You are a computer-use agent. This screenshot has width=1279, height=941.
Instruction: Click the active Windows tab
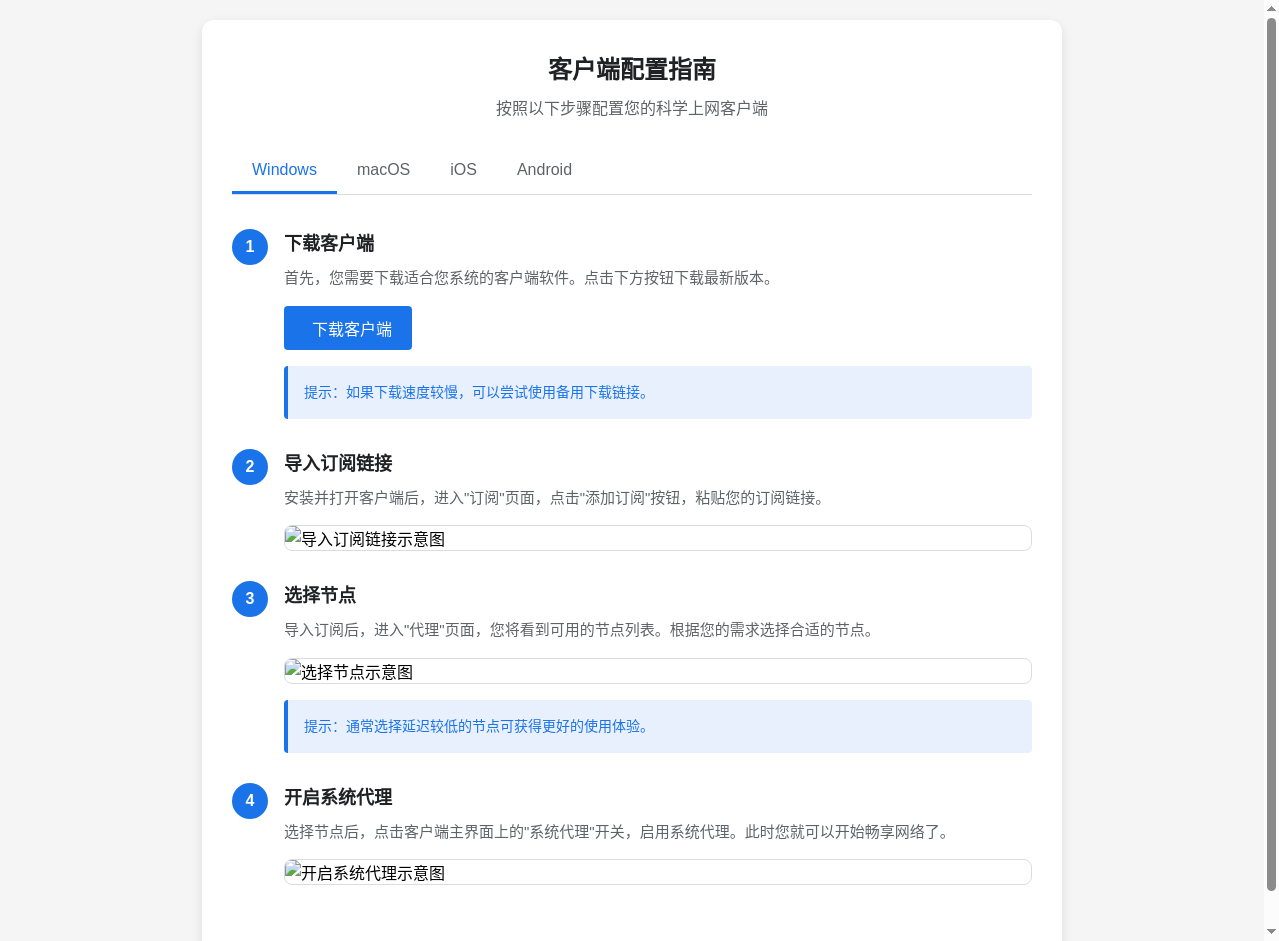coord(284,170)
